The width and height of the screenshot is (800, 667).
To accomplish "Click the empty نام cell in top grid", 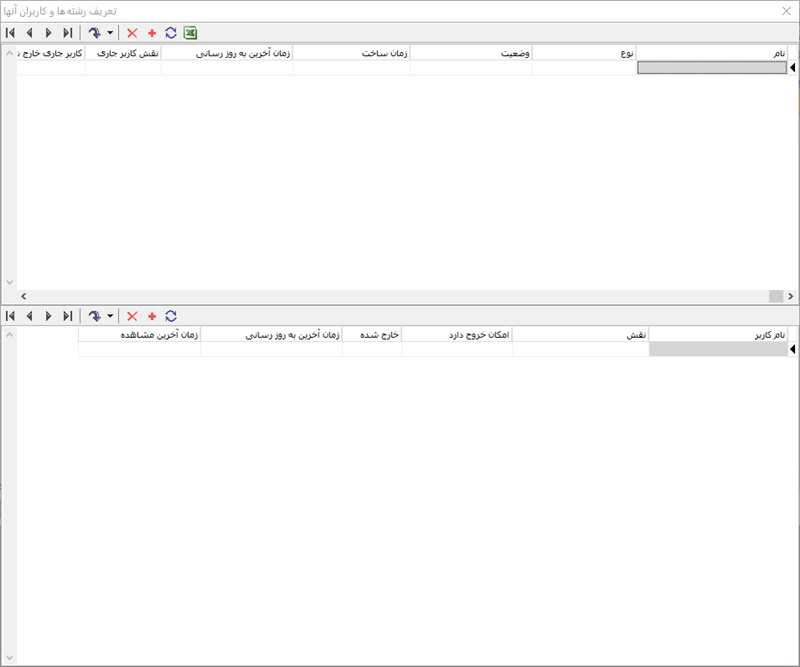I will (711, 68).
